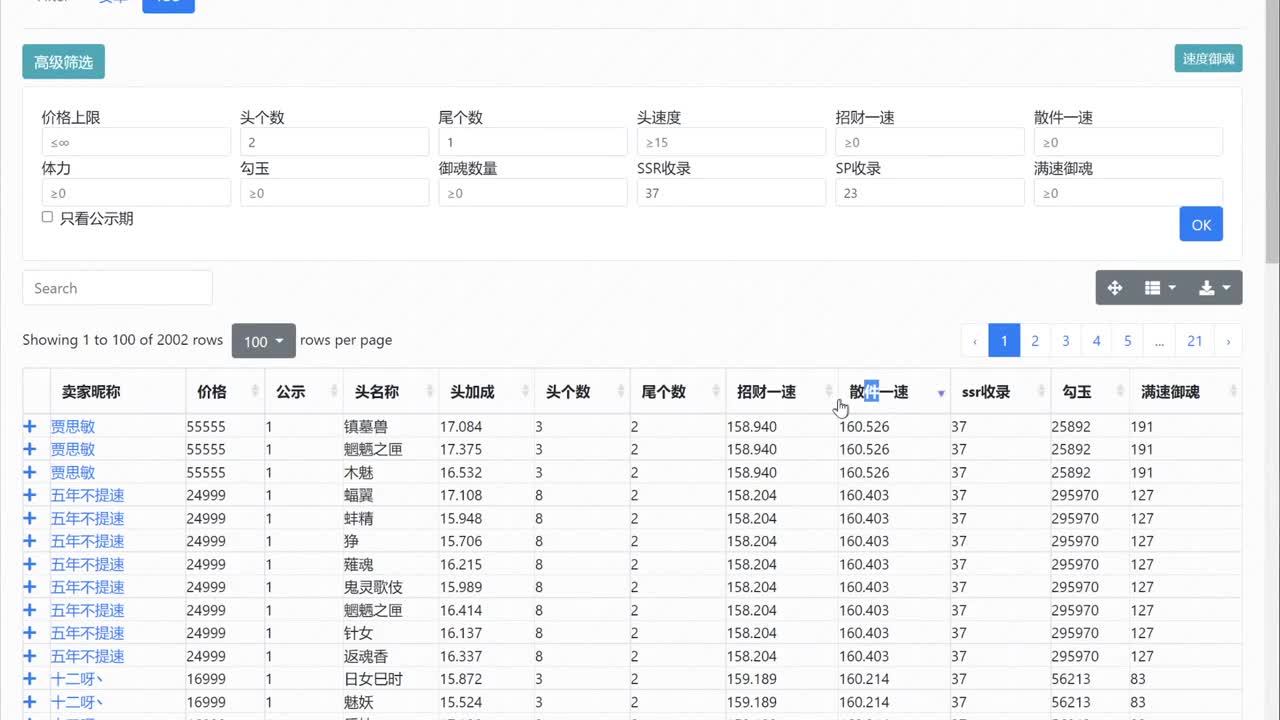Sort by 头加成 column header

(486, 392)
